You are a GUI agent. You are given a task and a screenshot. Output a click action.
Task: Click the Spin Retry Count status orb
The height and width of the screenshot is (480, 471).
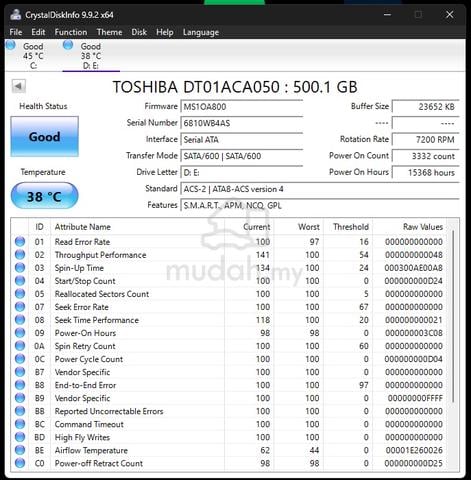pos(20,346)
